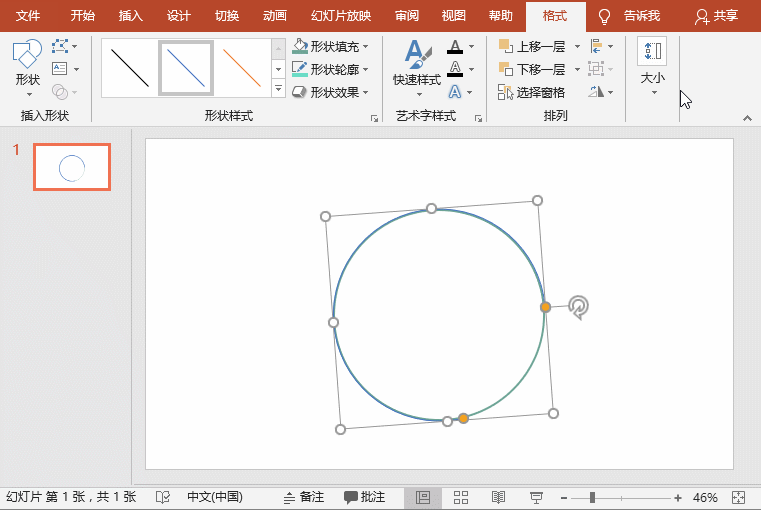The image size is (761, 510).
Task: Click 下移一层 send backward
Action: [533, 69]
